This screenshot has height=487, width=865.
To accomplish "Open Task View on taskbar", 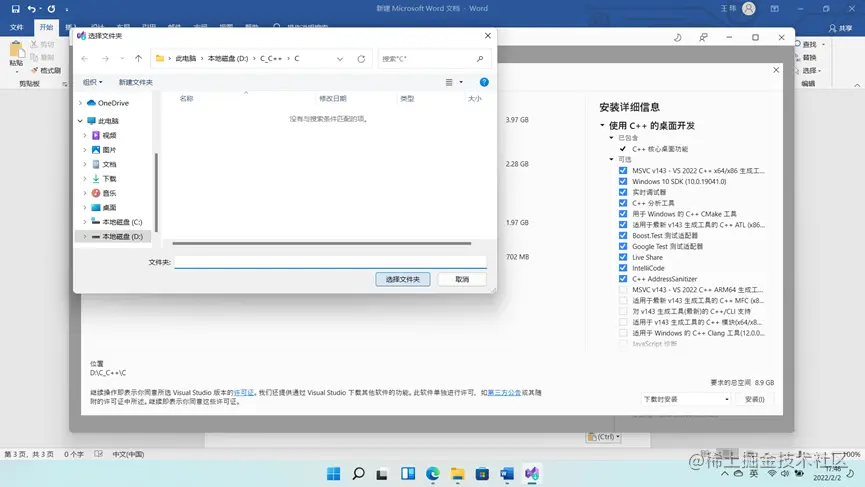I will tap(382, 474).
